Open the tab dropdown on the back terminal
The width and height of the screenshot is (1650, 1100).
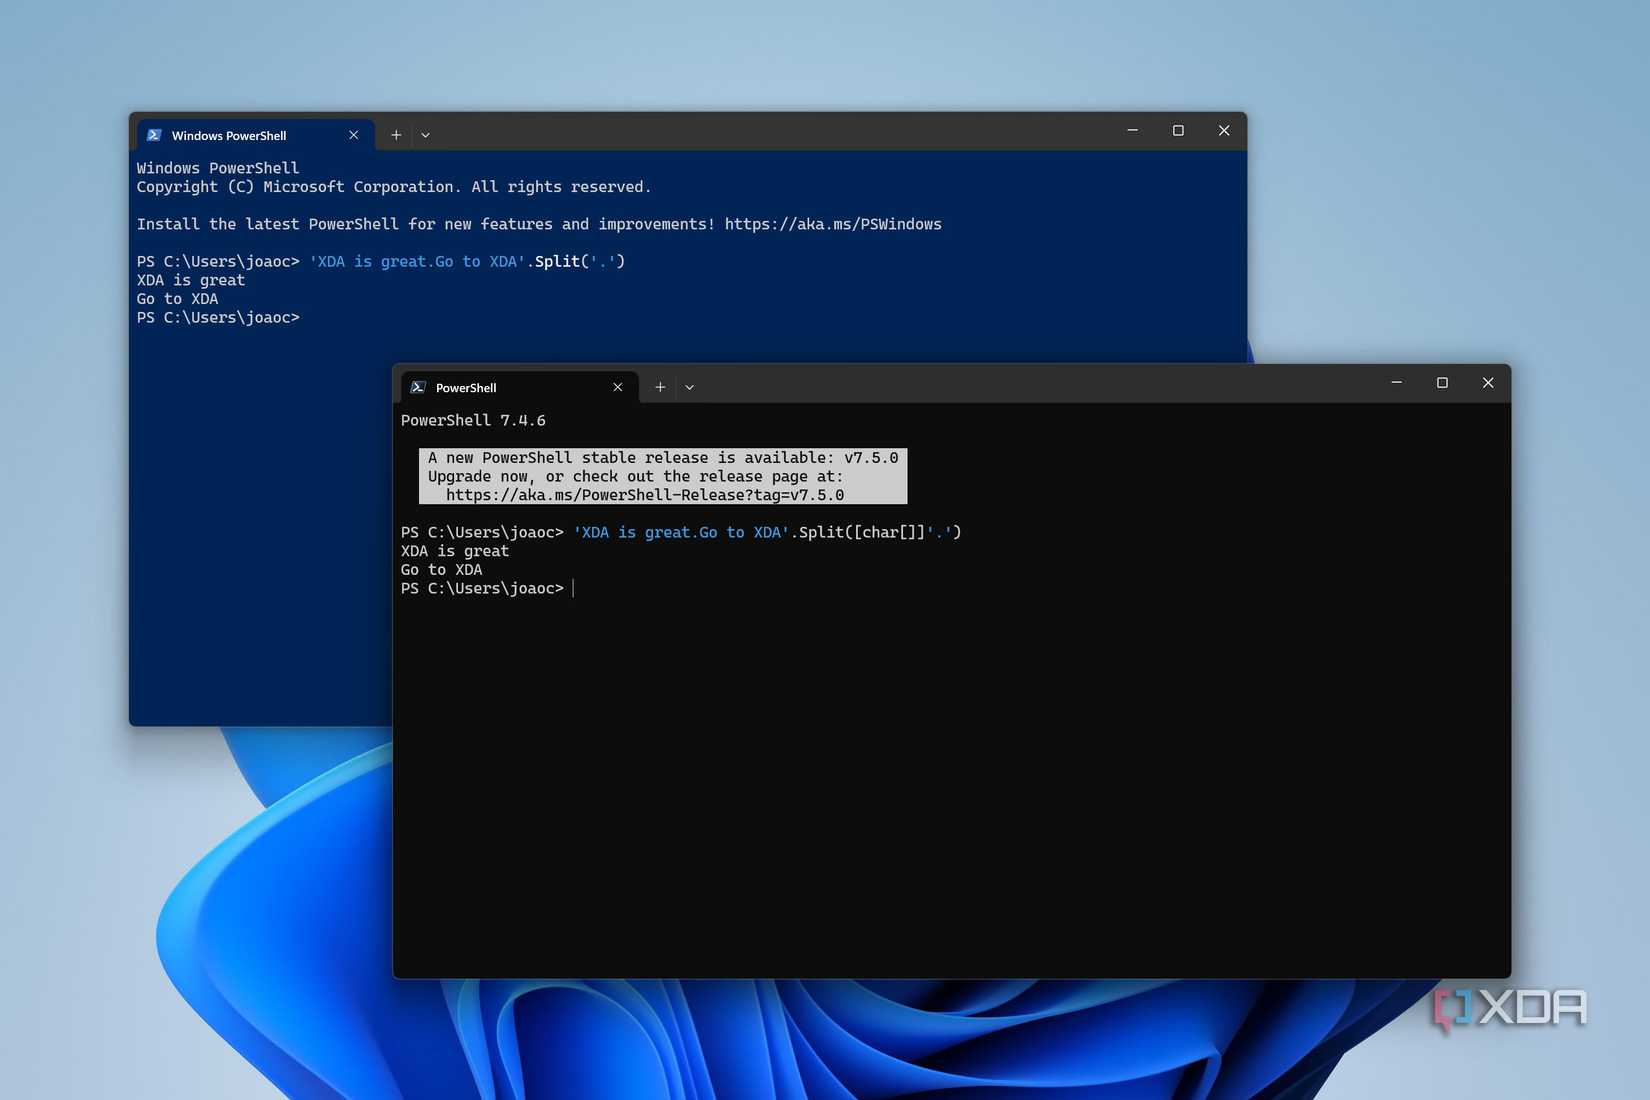coord(426,134)
